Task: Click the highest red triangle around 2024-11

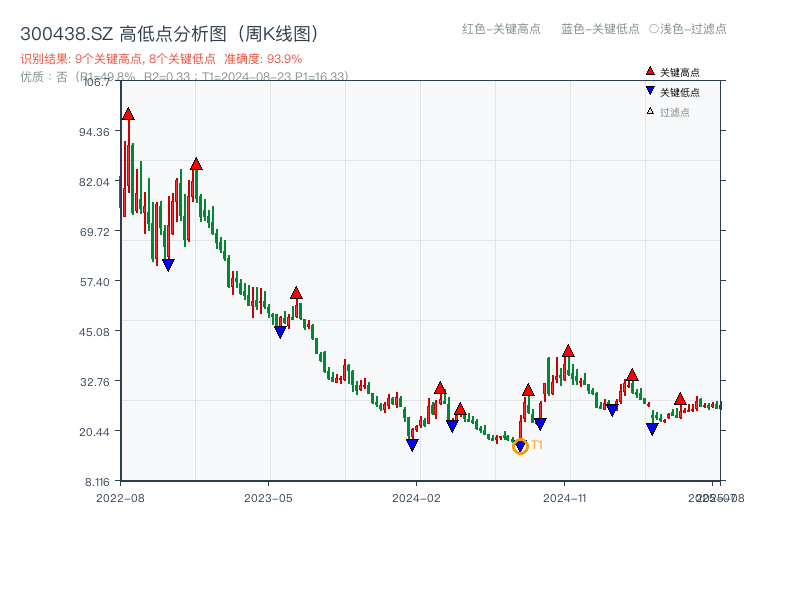Action: (569, 350)
